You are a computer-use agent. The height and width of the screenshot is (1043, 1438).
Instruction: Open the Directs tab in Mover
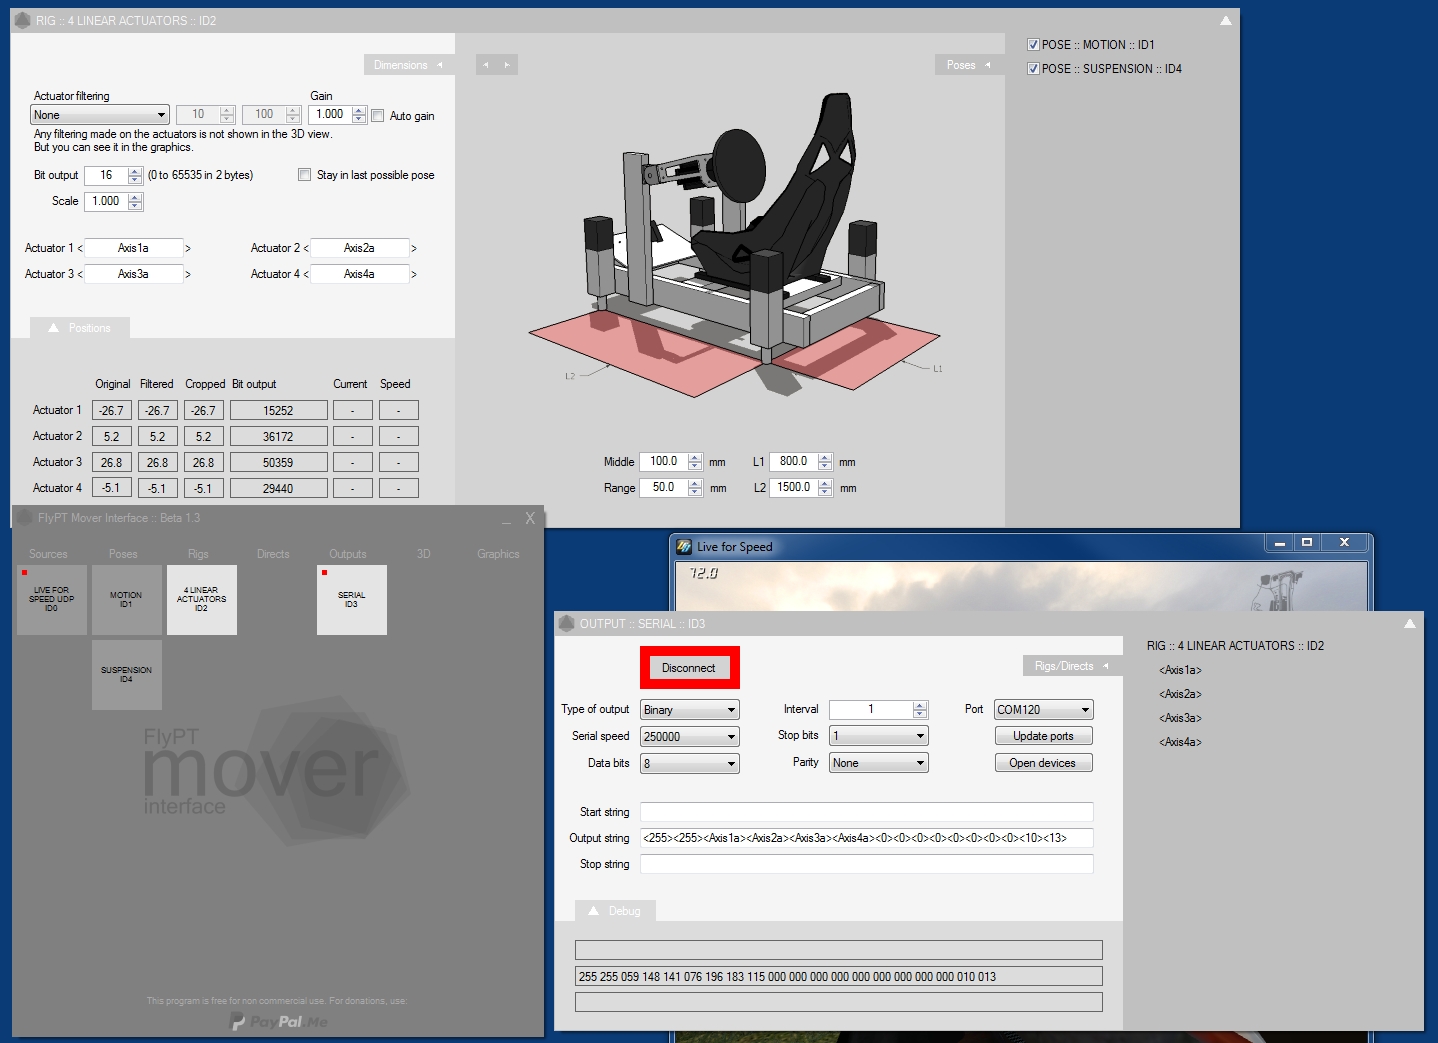click(273, 554)
